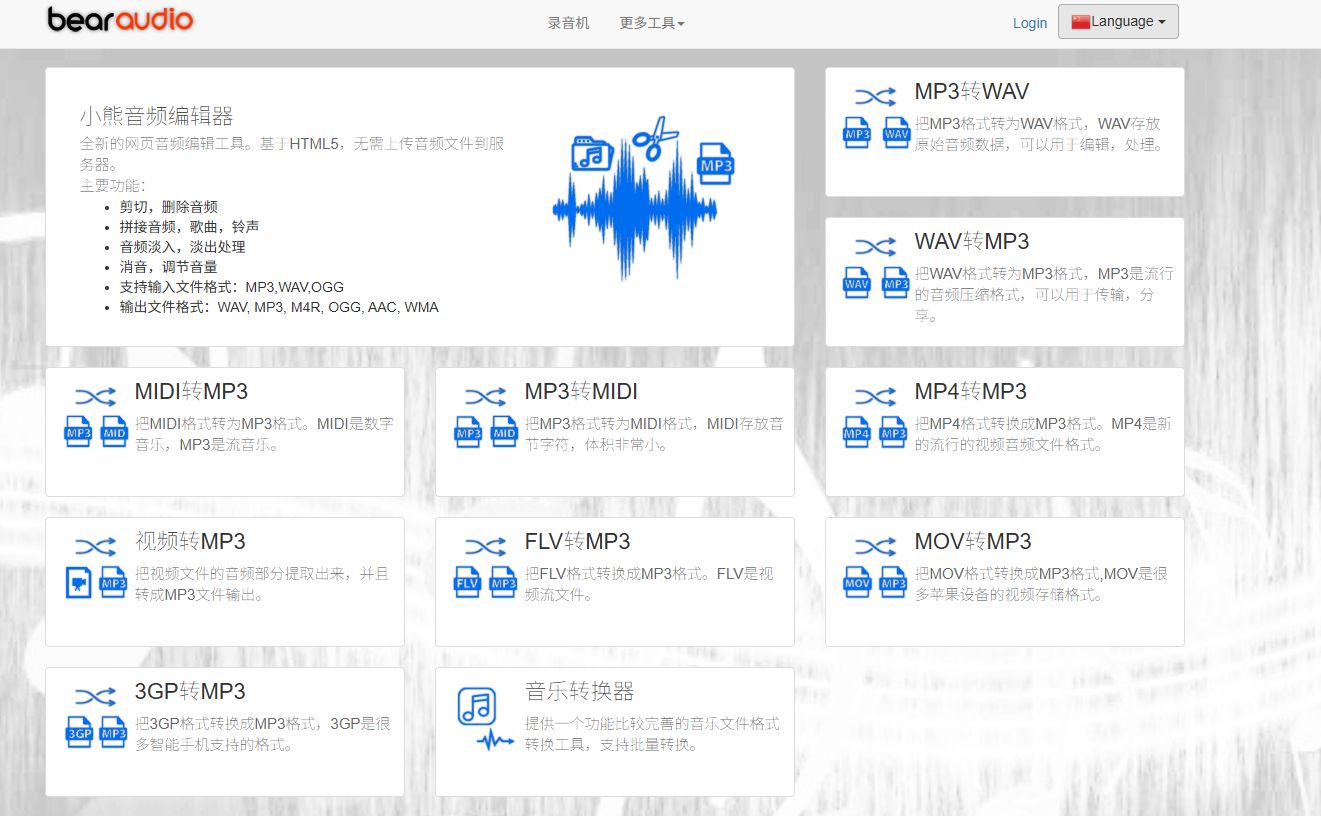
Task: Click the shuffle arrows icon in MIDI转MP3 card
Action: pos(96,397)
